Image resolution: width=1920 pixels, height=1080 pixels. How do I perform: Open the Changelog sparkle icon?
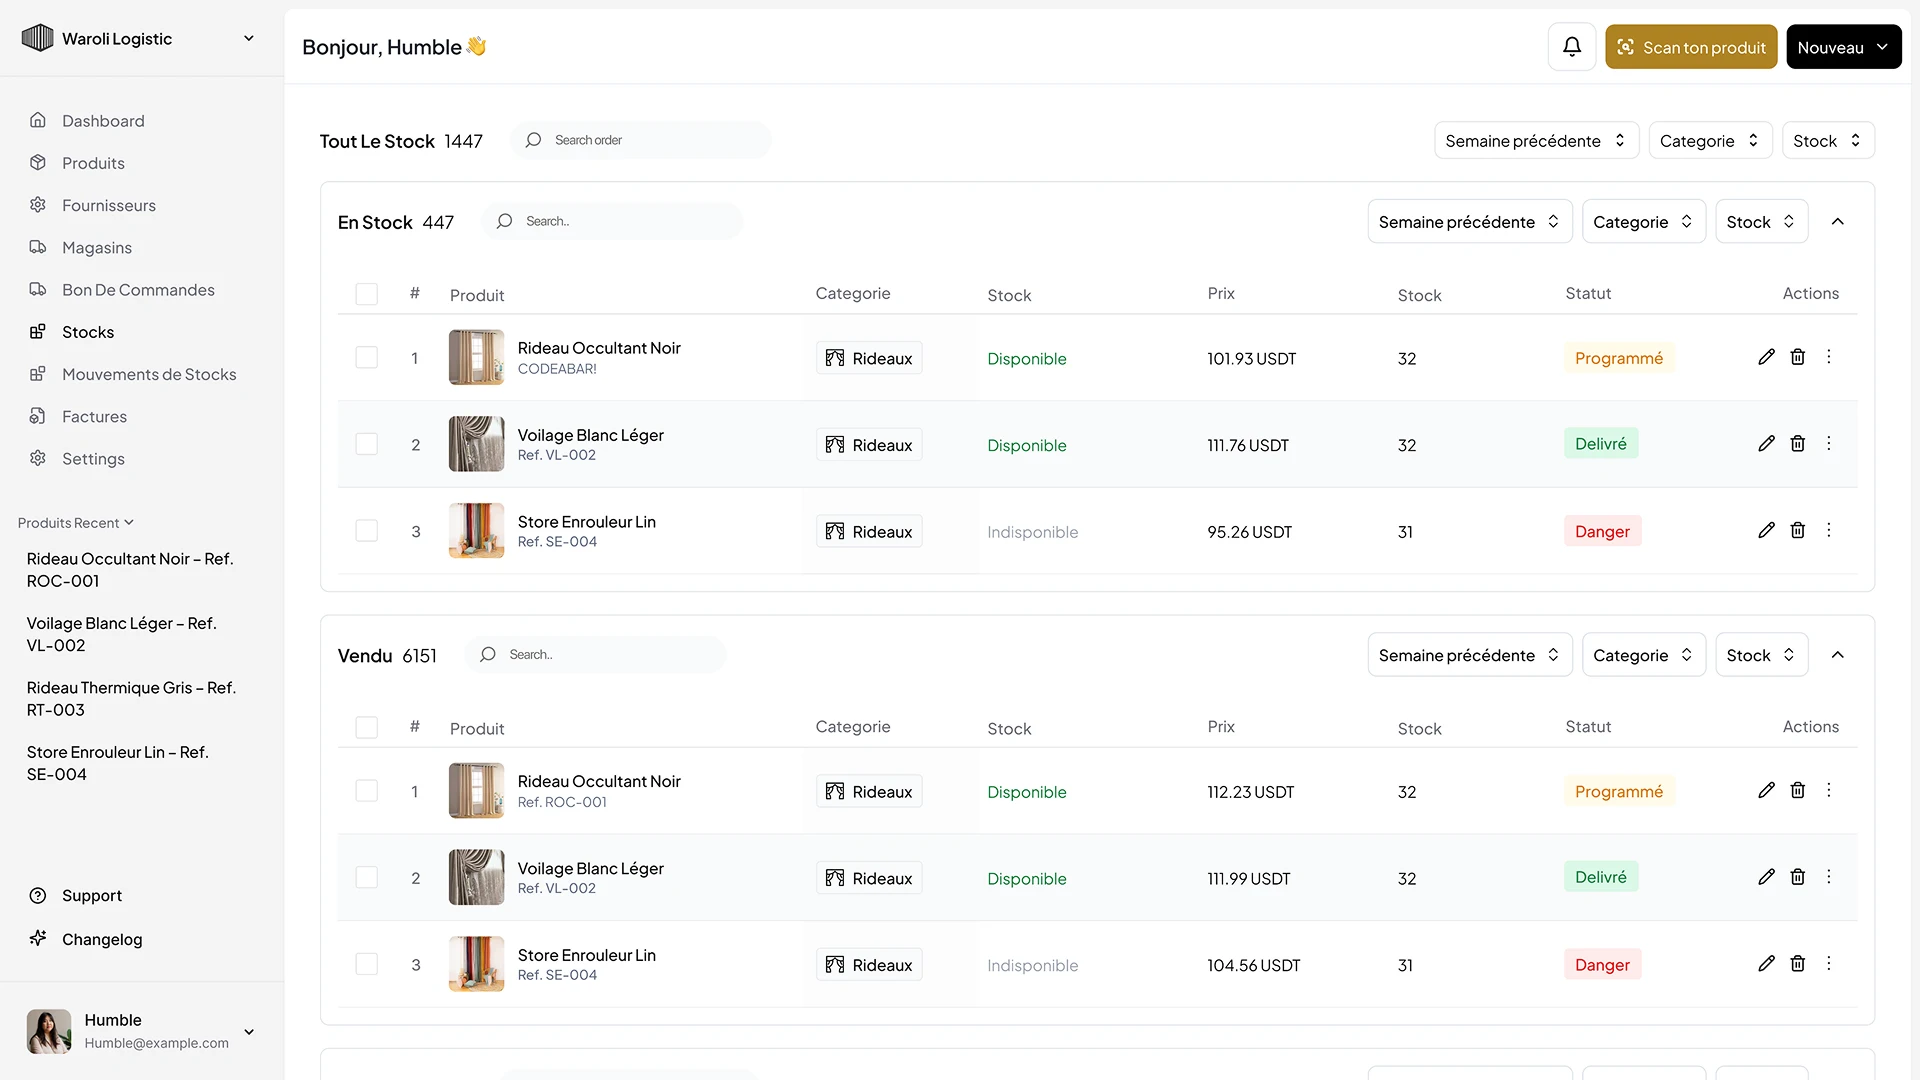click(x=38, y=938)
